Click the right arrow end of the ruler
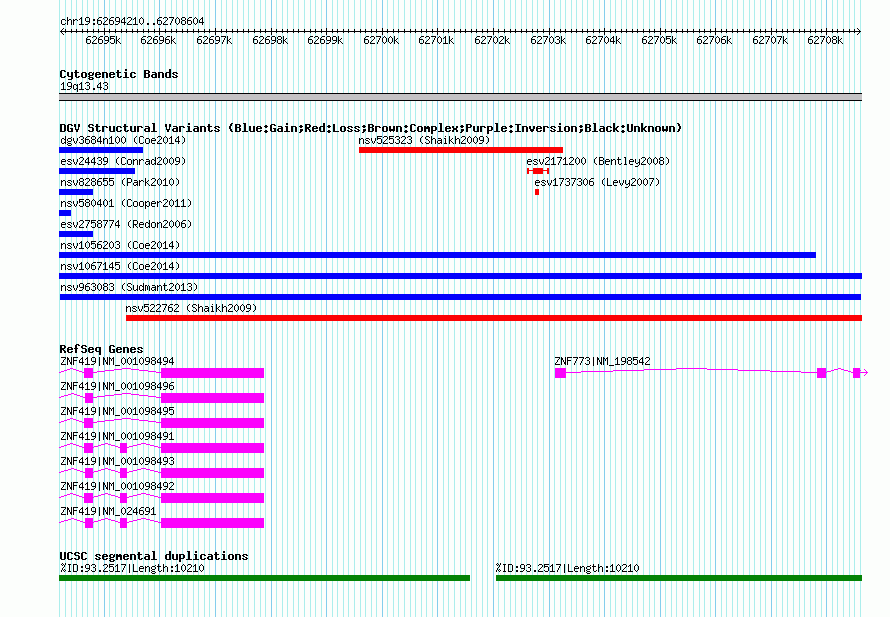The image size is (890, 617). (x=859, y=31)
